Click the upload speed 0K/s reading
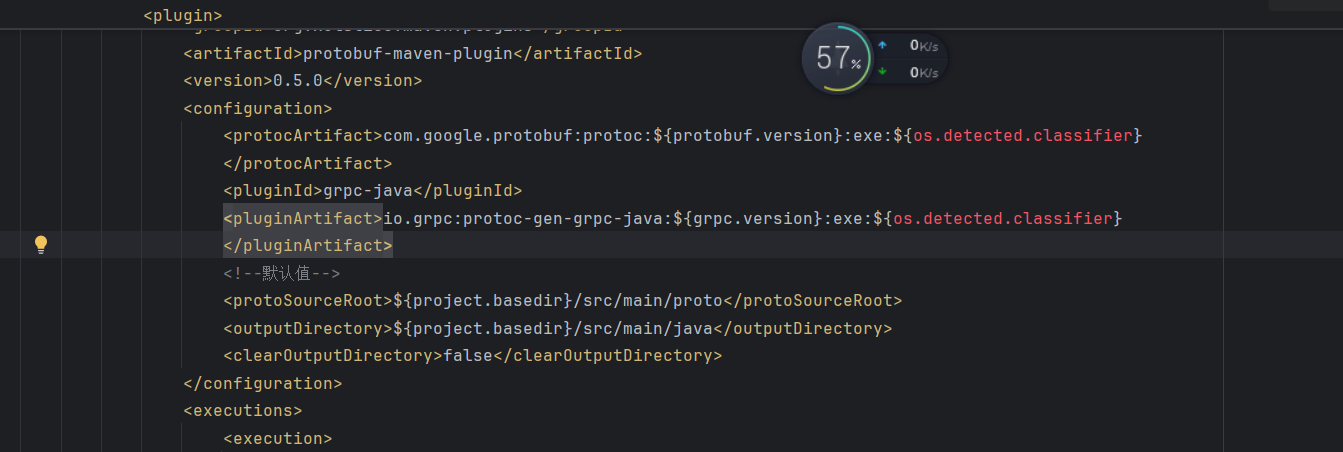This screenshot has height=452, width=1343. coord(924,45)
